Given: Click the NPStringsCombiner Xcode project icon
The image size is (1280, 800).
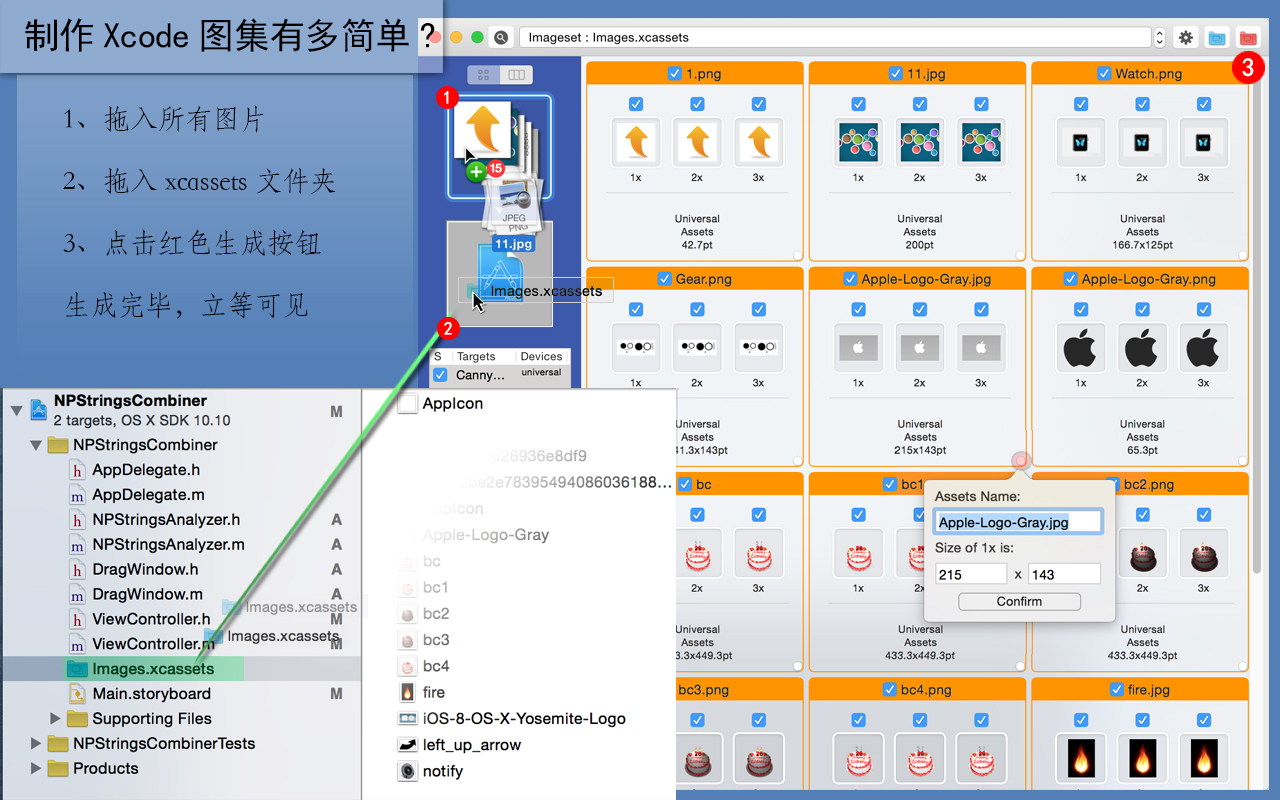Looking at the screenshot, I should click(x=40, y=409).
